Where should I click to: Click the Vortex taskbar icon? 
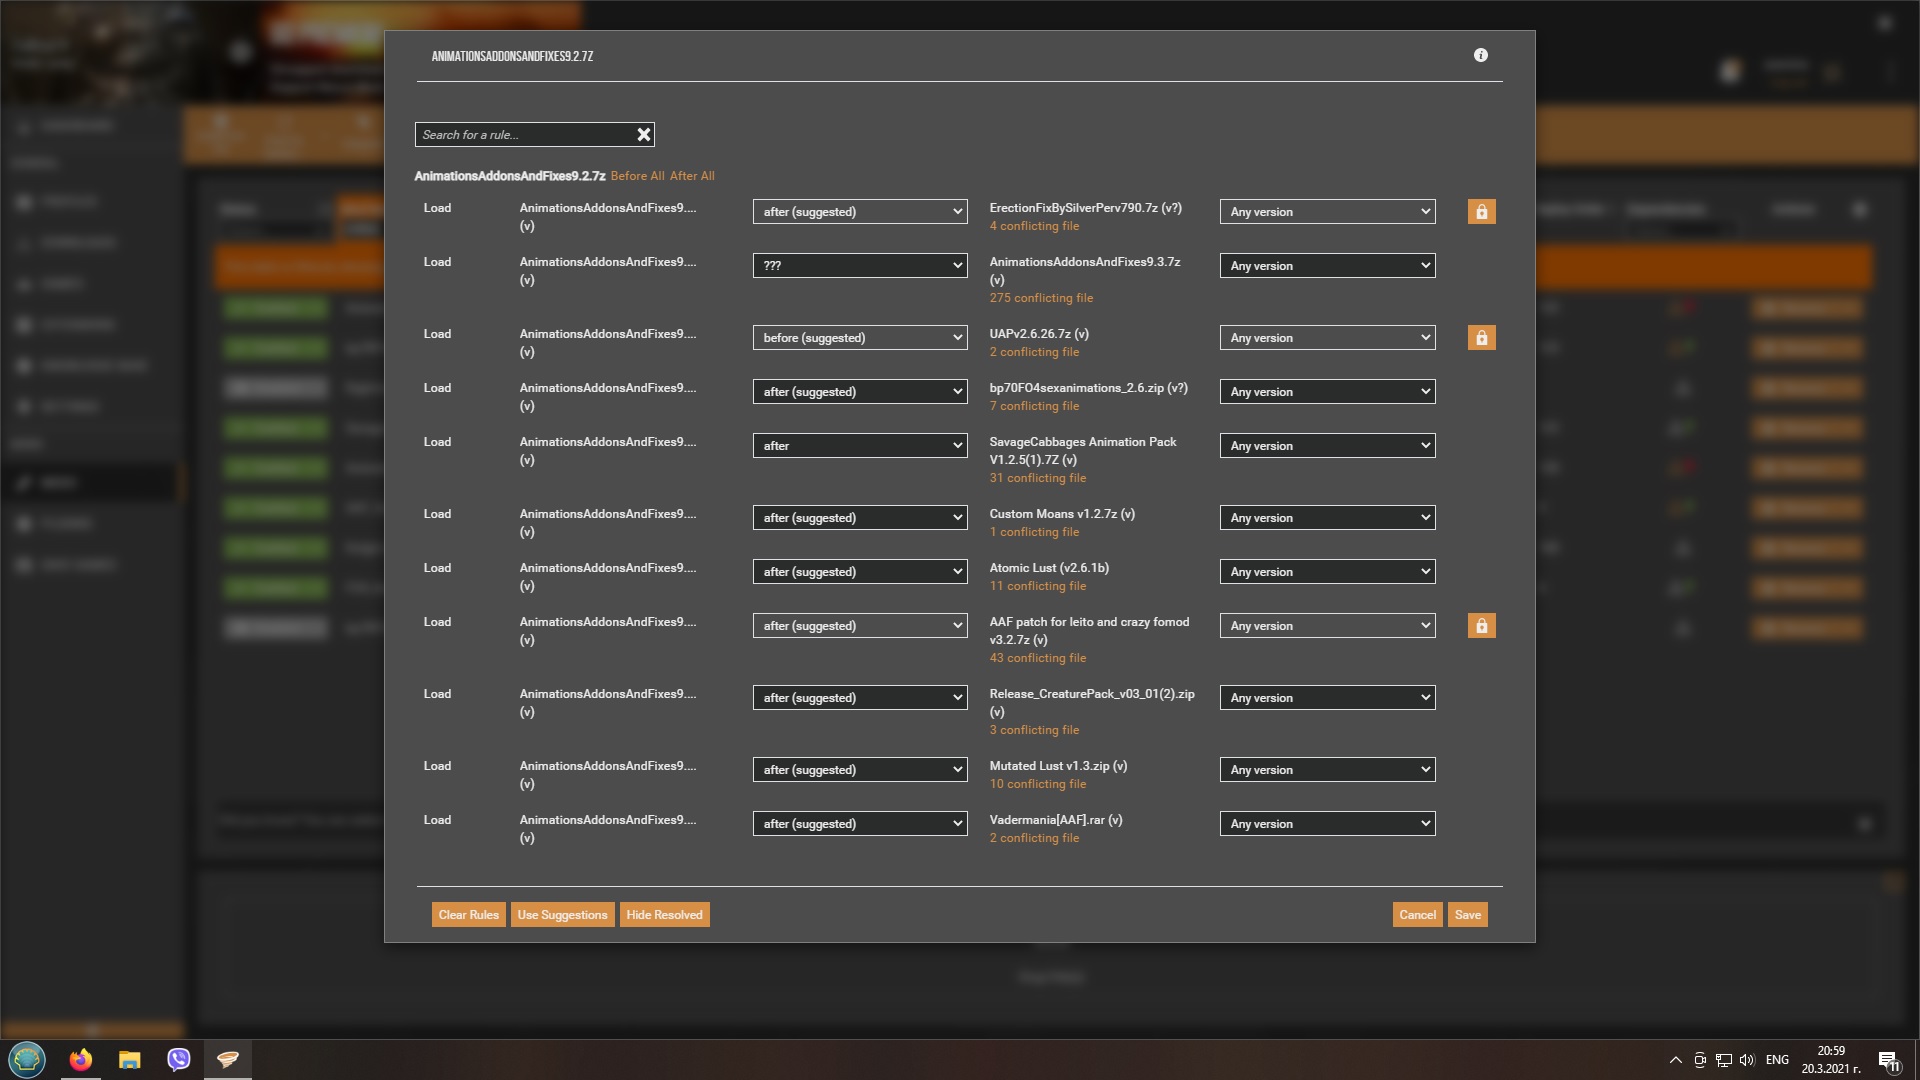tap(228, 1059)
